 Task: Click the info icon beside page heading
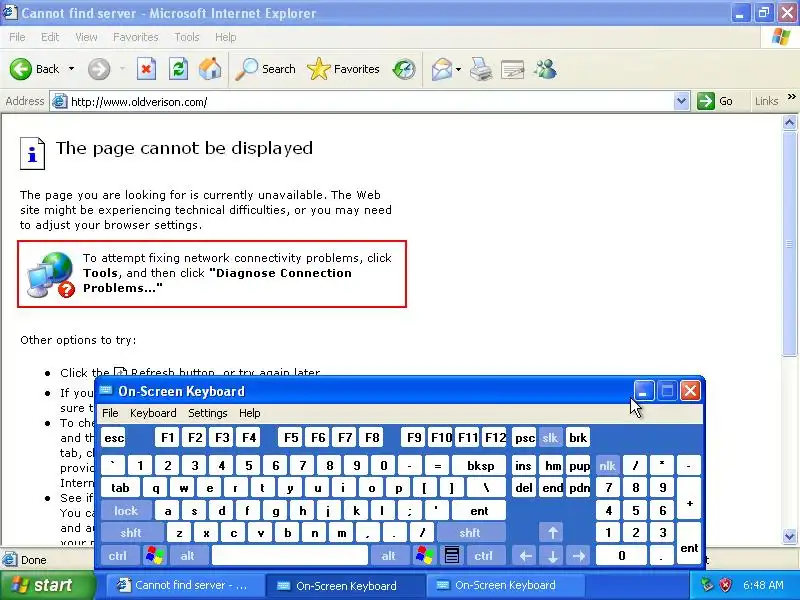[32, 153]
